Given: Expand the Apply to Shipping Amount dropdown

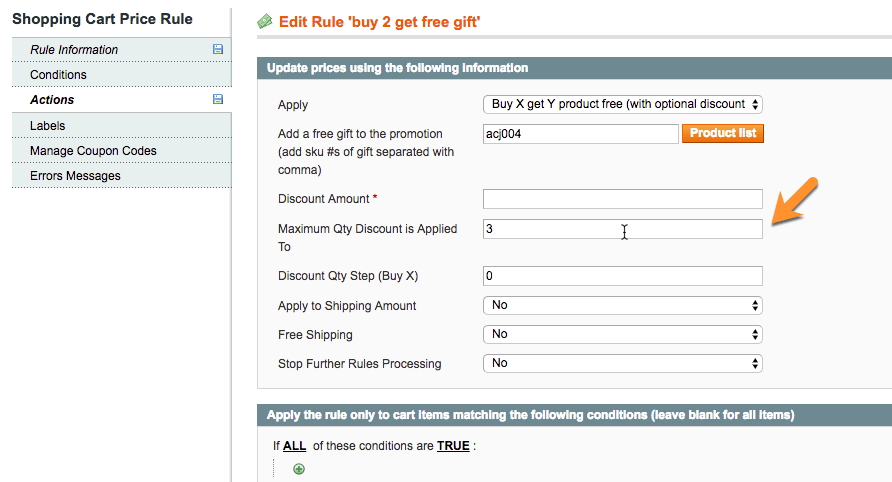Looking at the screenshot, I should (x=622, y=305).
